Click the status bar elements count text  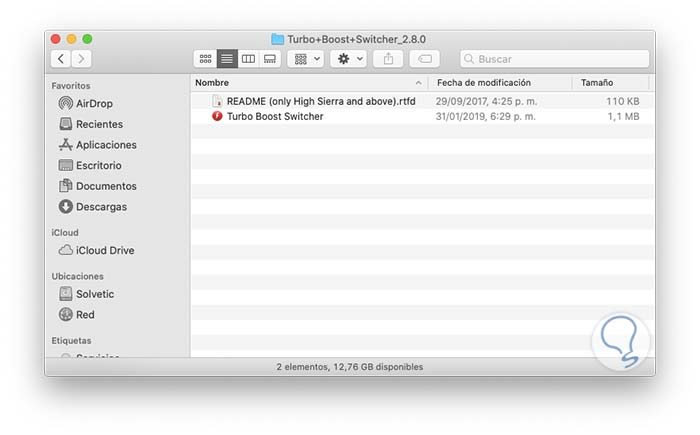350,367
